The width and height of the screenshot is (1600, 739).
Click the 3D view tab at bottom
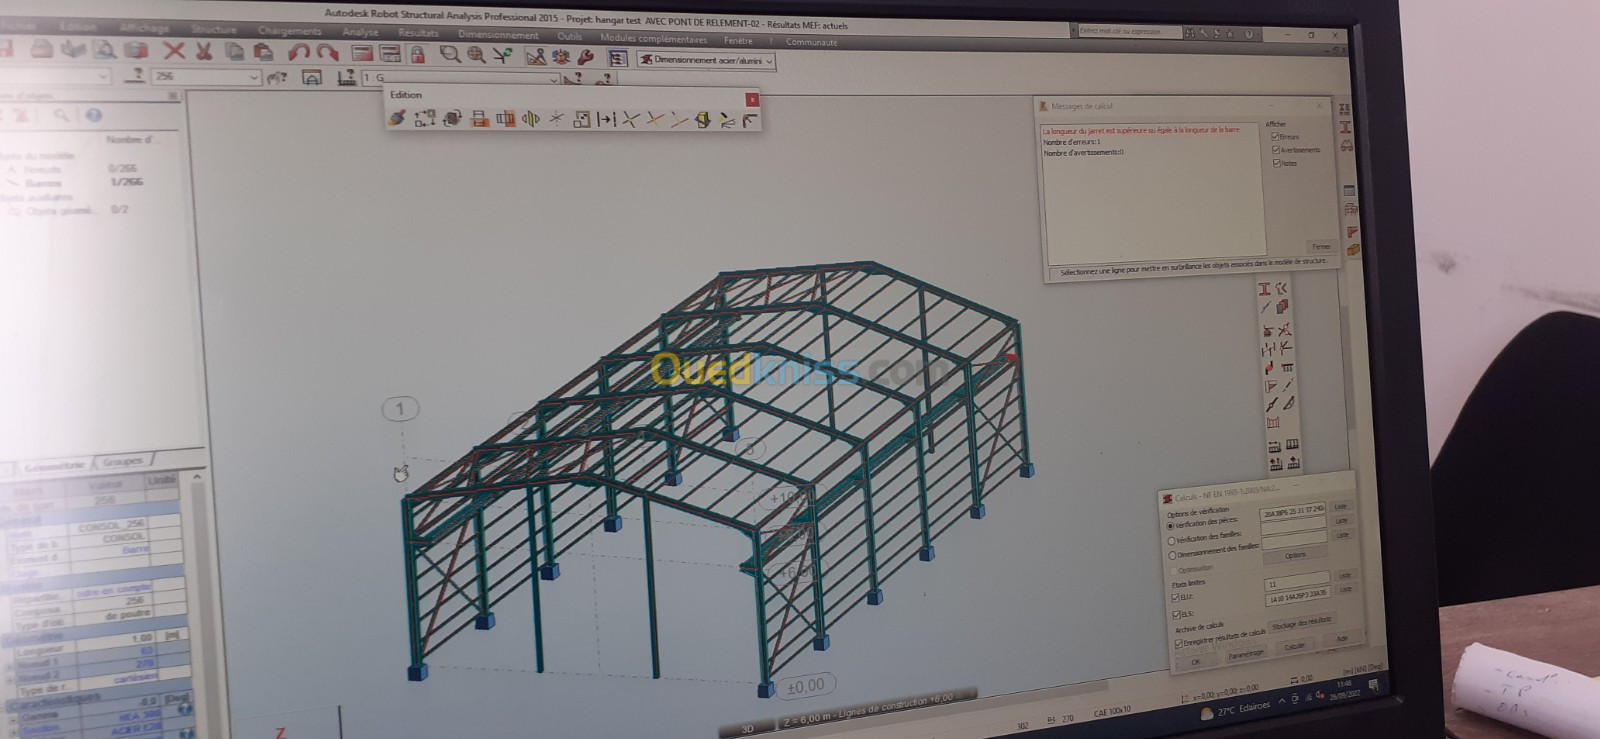[747, 728]
